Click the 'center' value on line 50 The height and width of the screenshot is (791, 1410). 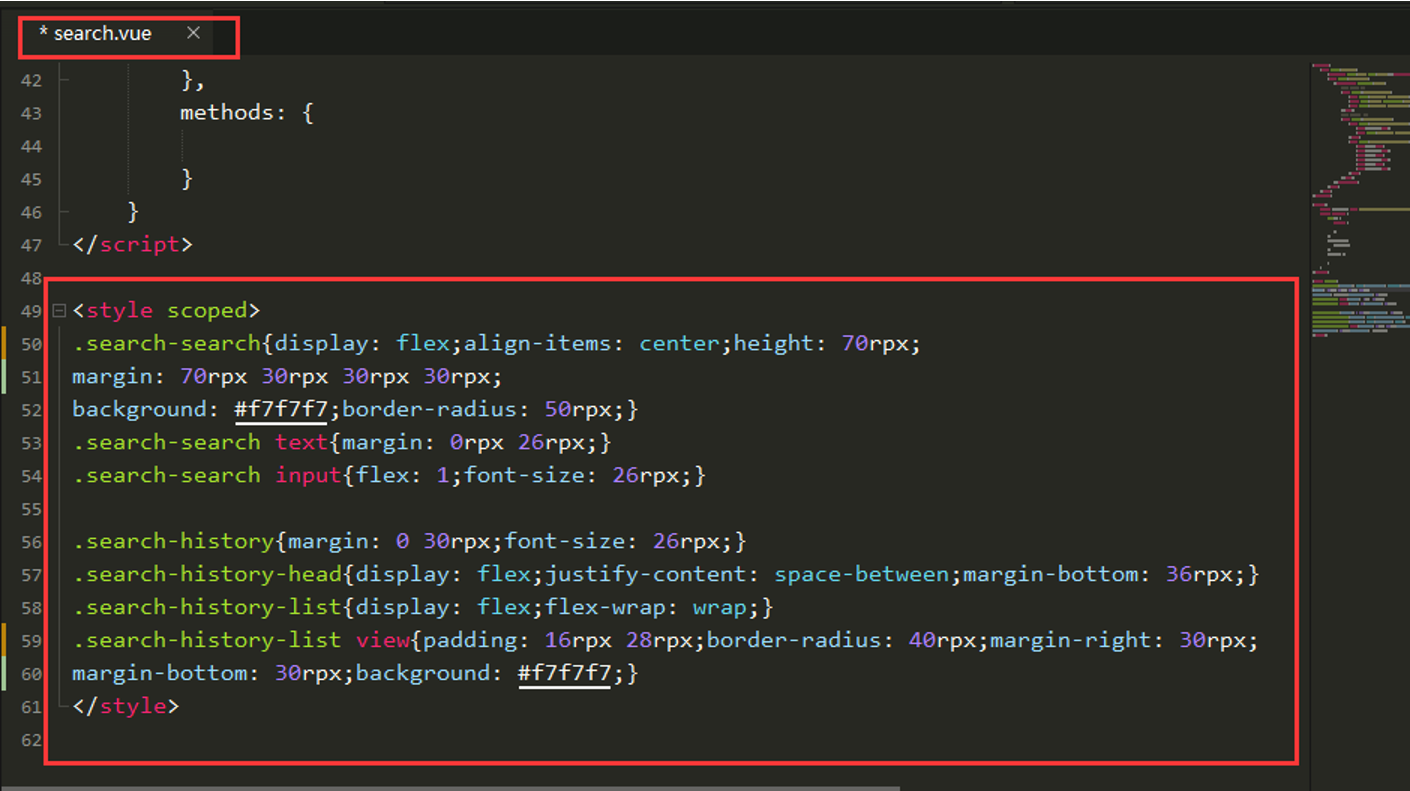[x=680, y=343]
